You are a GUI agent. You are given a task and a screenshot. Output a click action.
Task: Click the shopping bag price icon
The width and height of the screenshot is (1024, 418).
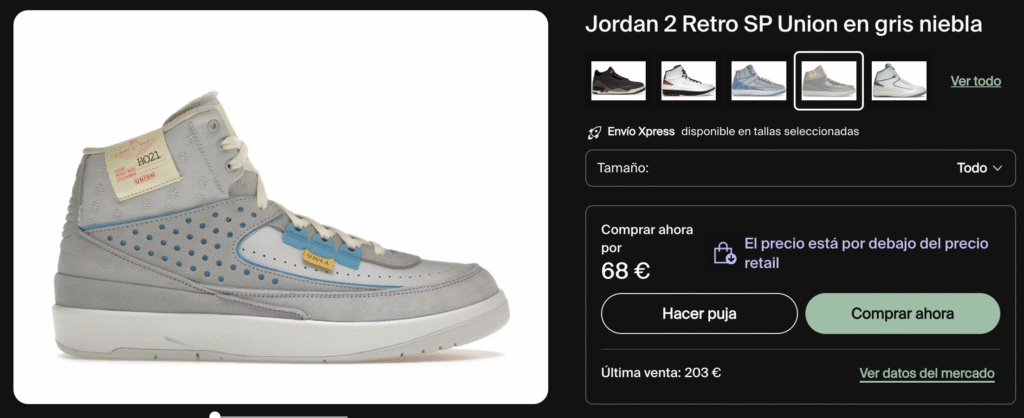(725, 253)
